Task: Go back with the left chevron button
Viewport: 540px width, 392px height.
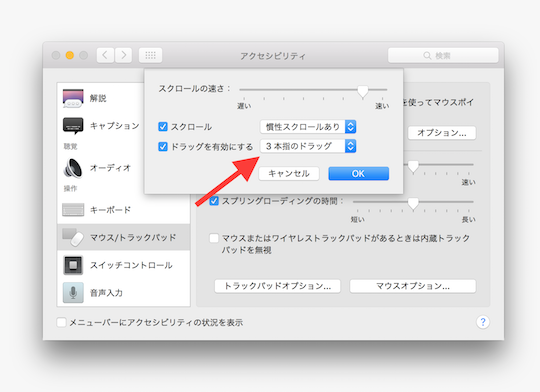Action: pos(105,55)
